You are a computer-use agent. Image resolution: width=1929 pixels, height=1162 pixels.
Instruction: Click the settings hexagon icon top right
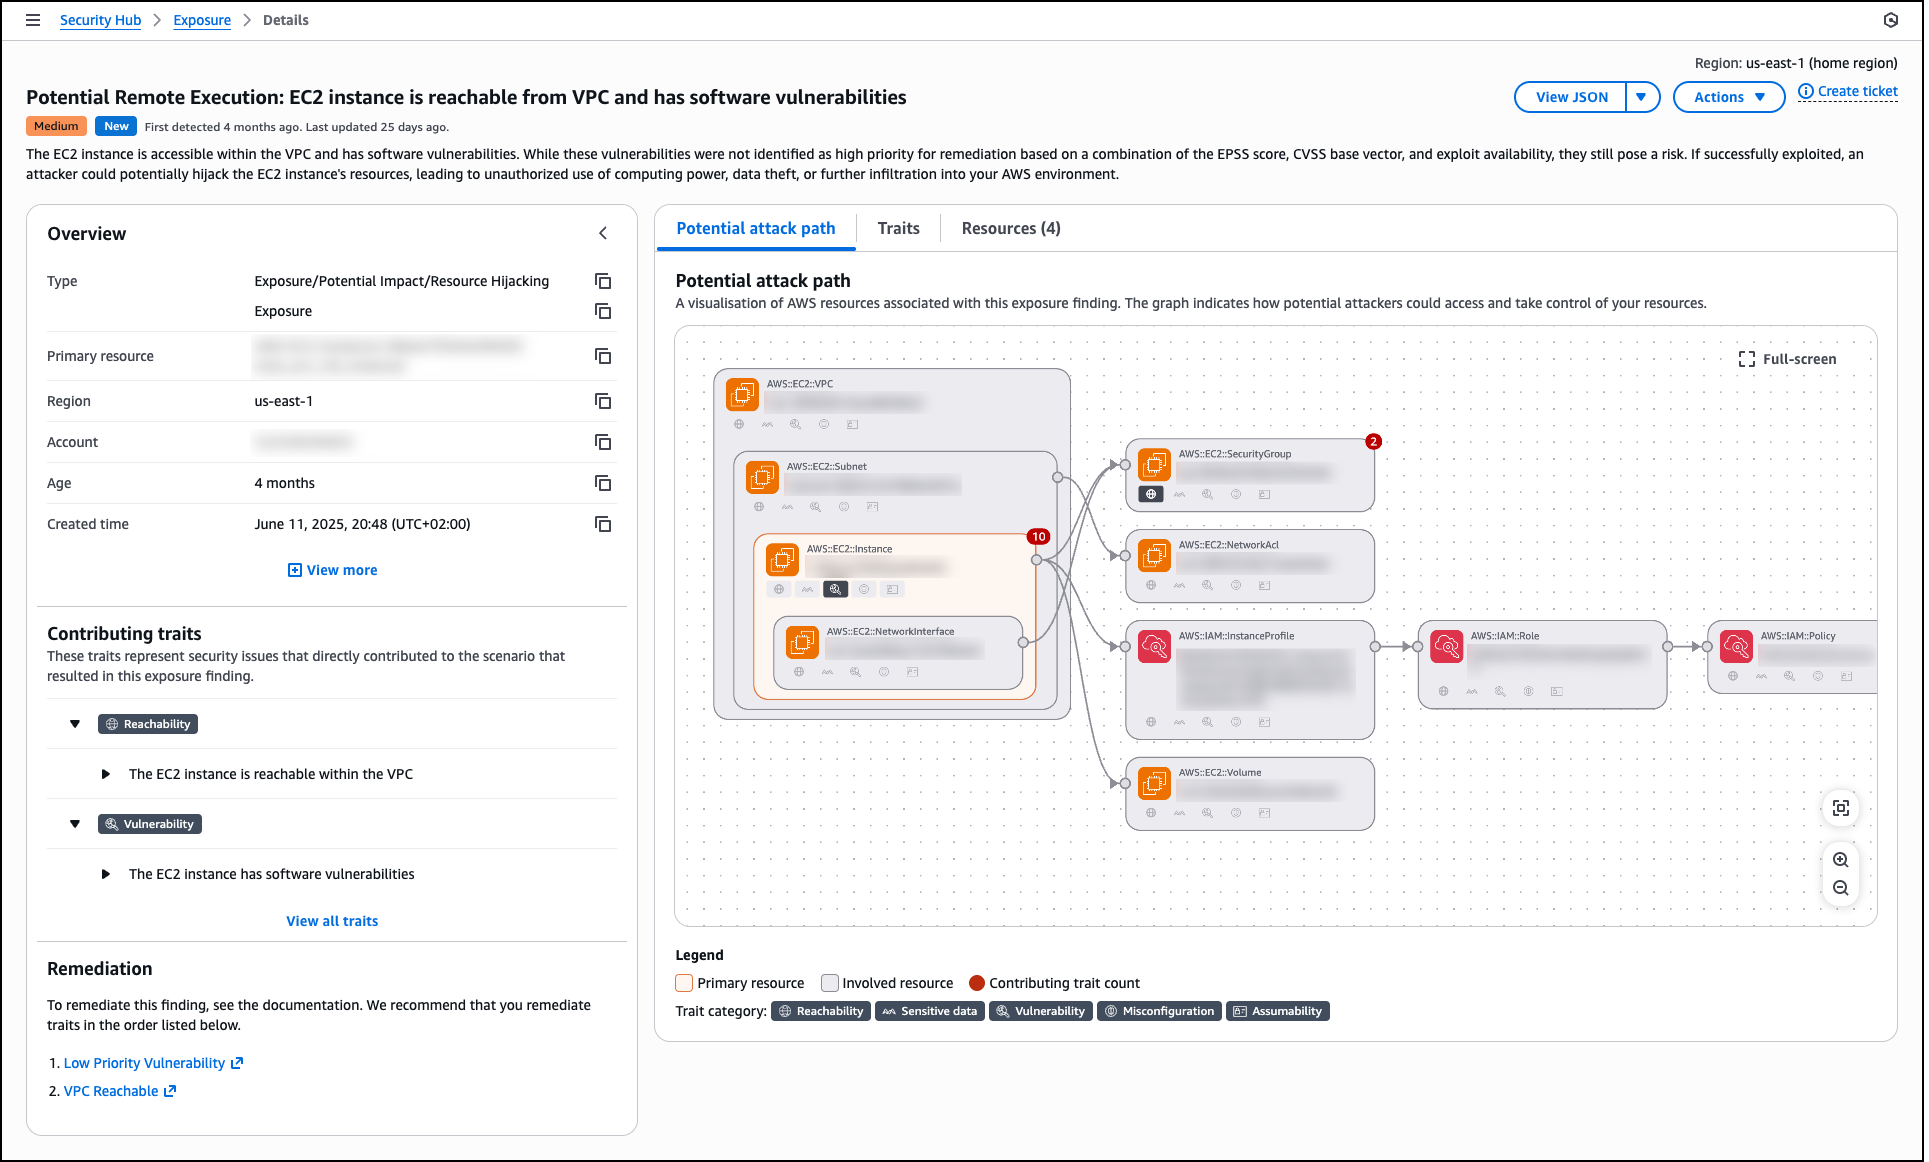point(1890,20)
